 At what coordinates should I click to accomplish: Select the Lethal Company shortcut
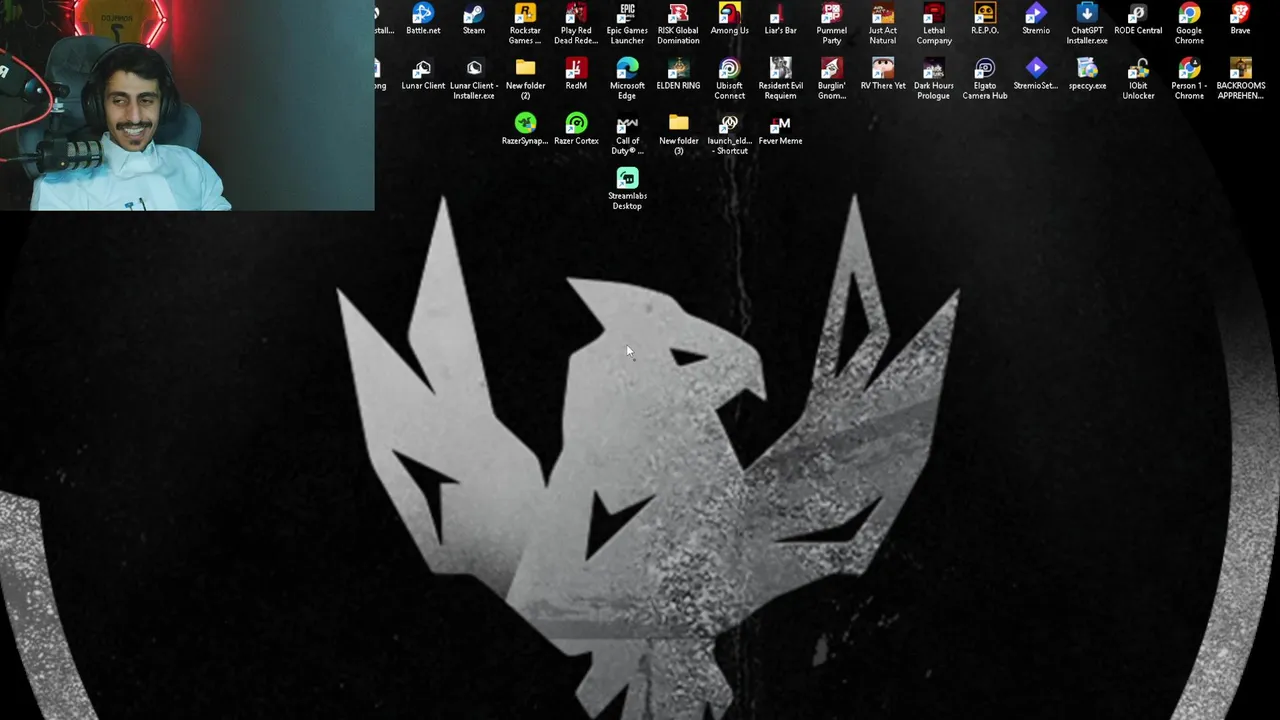[x=934, y=24]
